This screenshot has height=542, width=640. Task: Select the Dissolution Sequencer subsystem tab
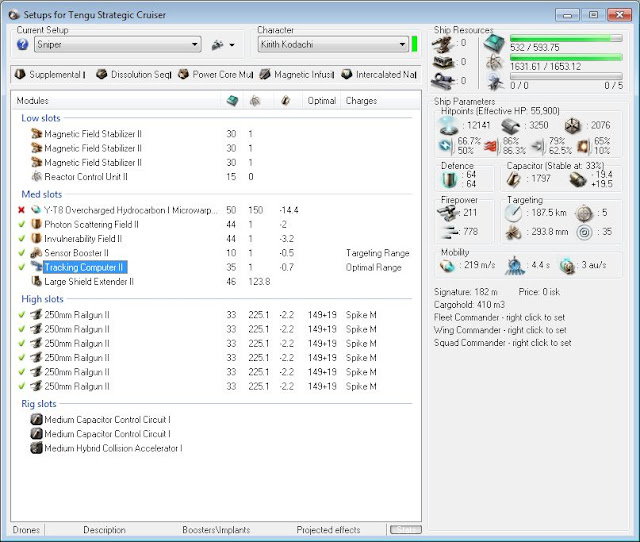(x=134, y=74)
